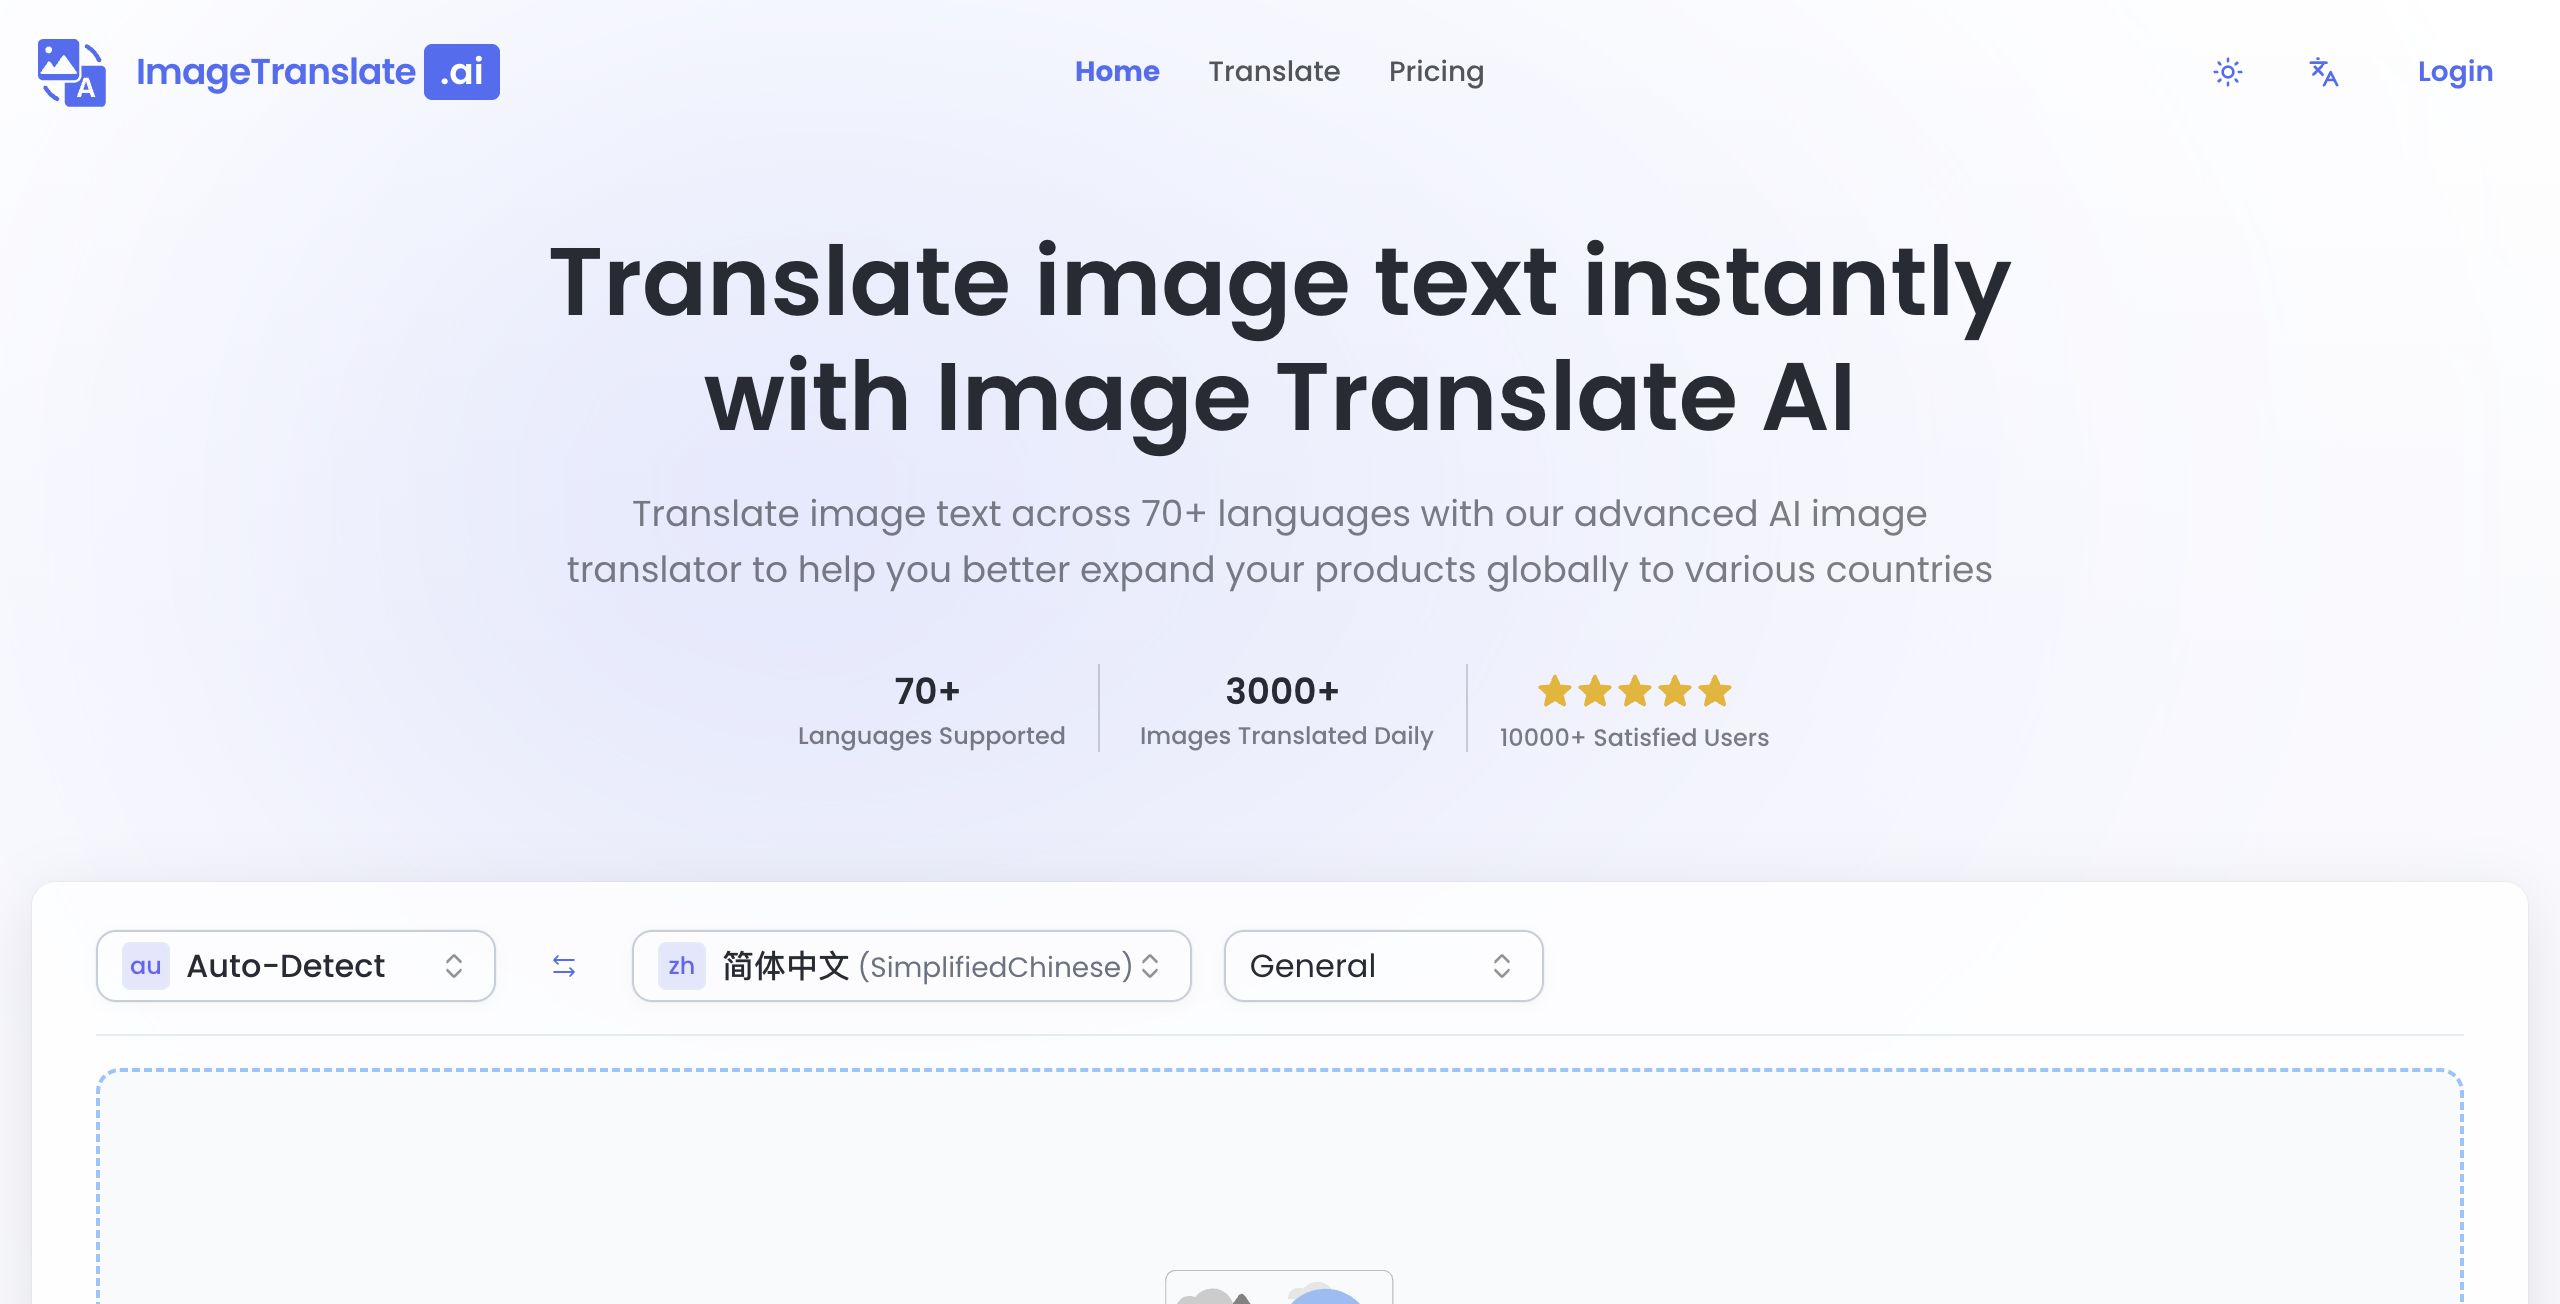Click the ImageTranslate .ai brand name
Screen dimensions: 2560x1304
click(x=317, y=72)
